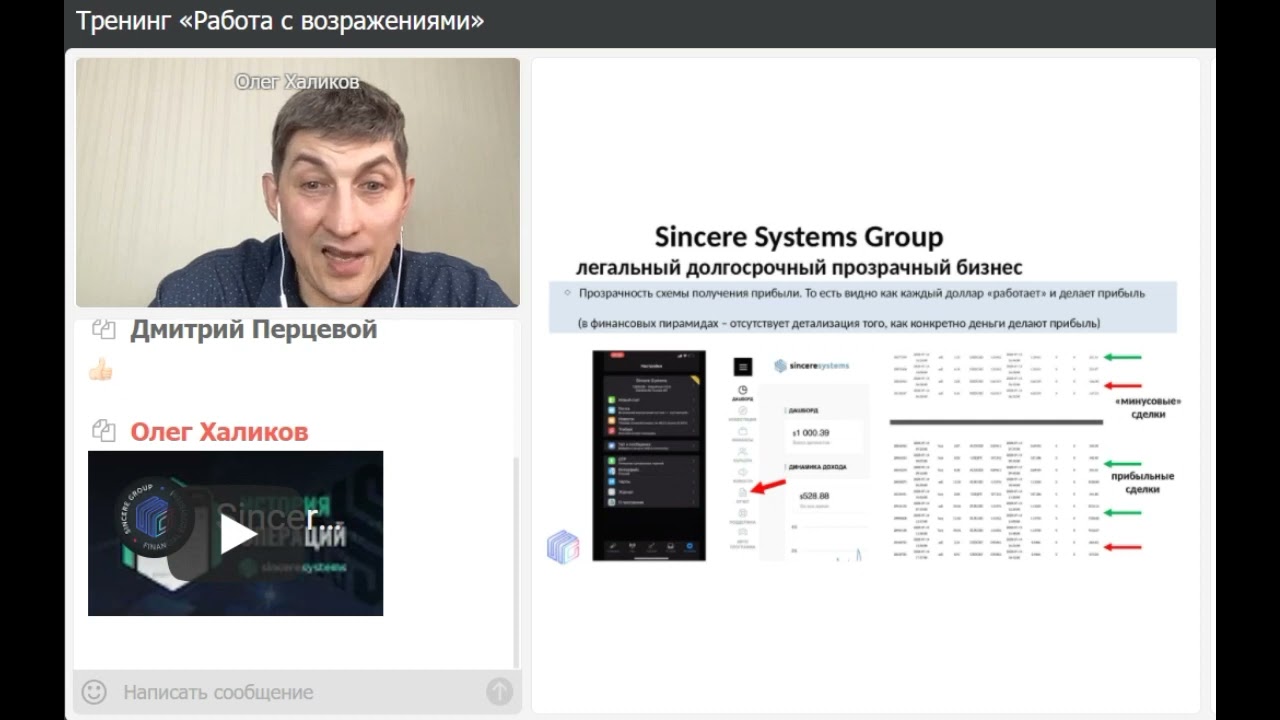1280x720 pixels.
Task: Play the Sincere Systems video in chat
Action: [x=236, y=534]
